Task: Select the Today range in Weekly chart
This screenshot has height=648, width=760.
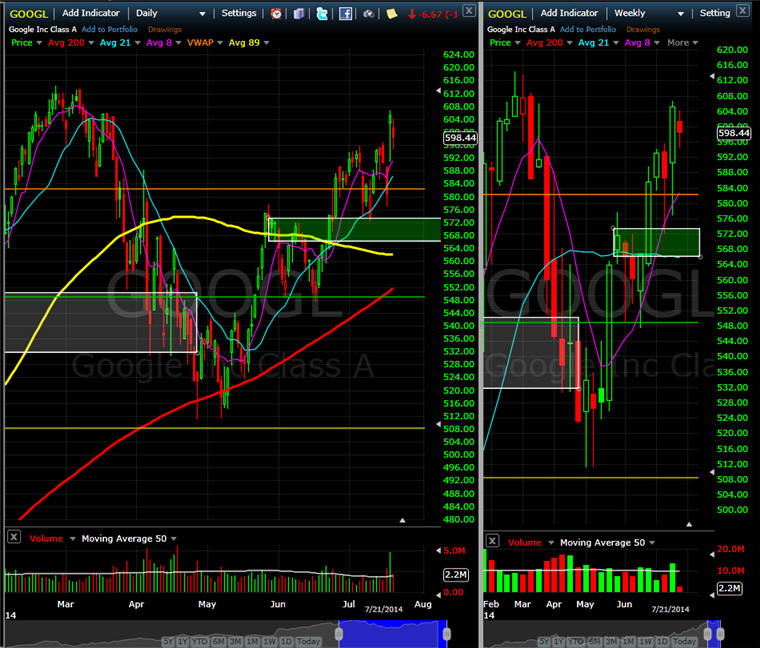Action: click(684, 641)
